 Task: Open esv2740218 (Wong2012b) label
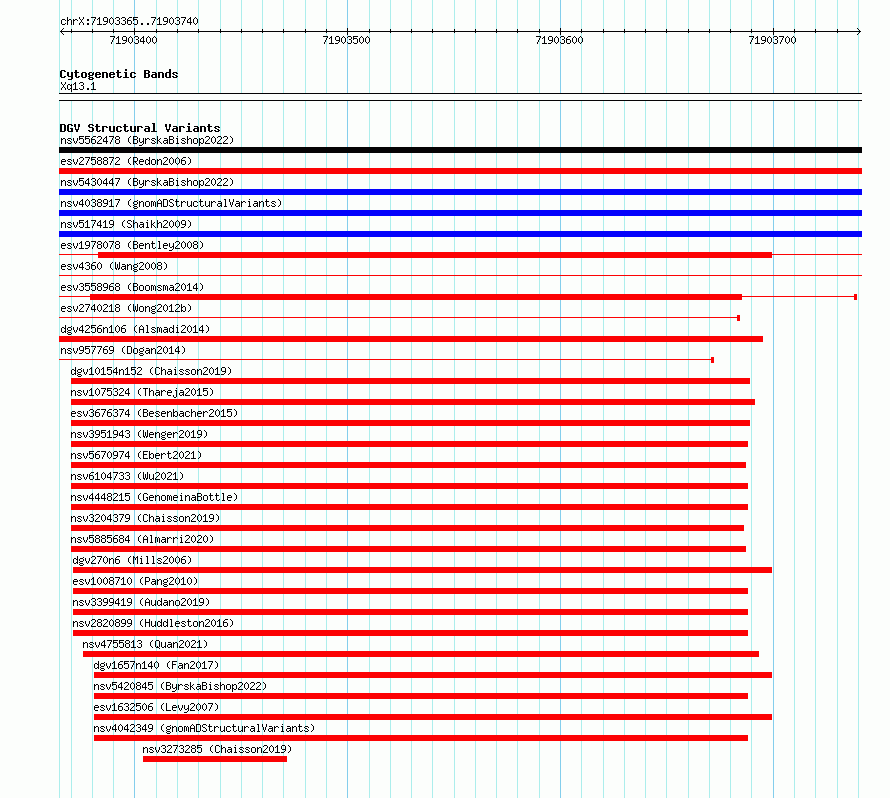click(x=126, y=308)
